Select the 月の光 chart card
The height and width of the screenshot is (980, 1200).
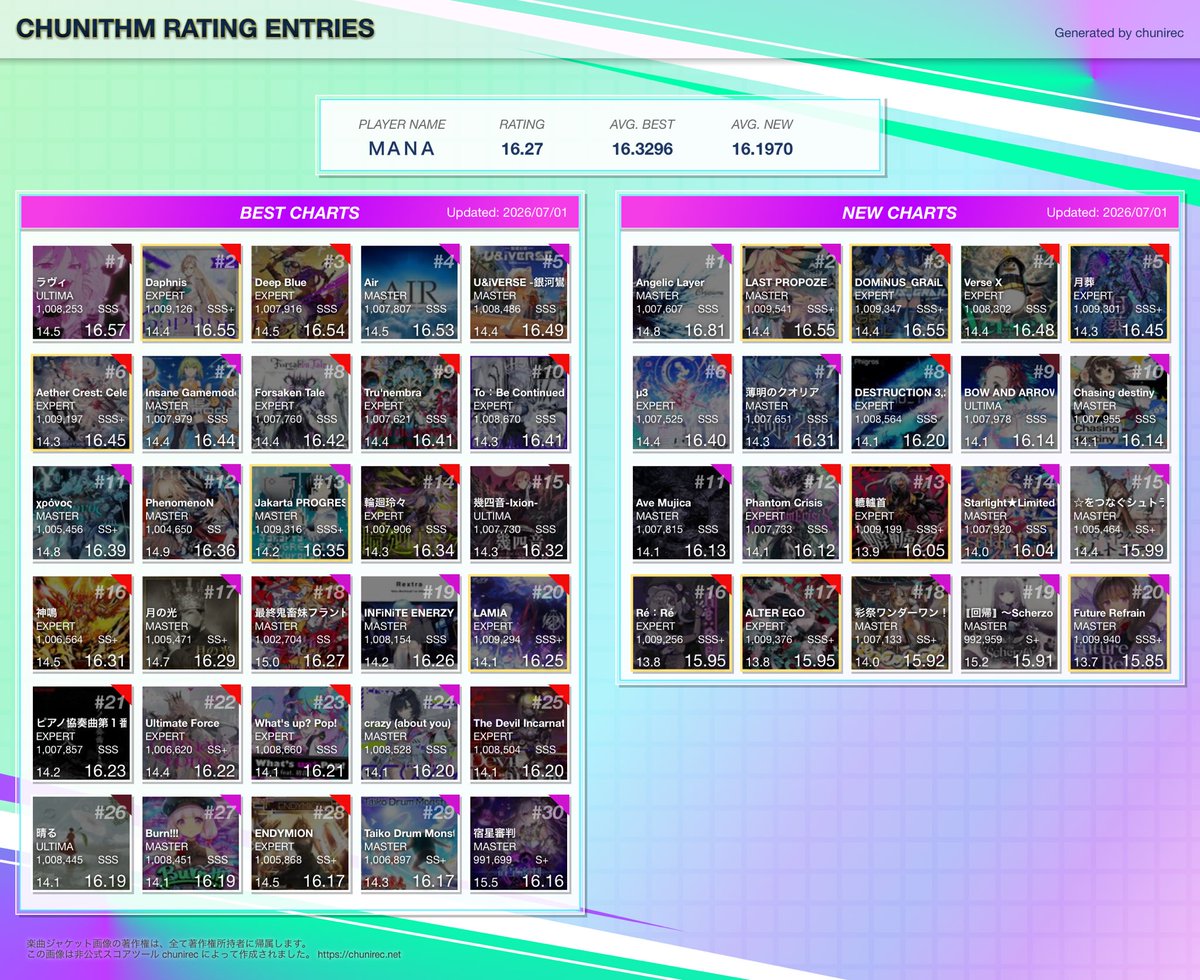[x=192, y=622]
